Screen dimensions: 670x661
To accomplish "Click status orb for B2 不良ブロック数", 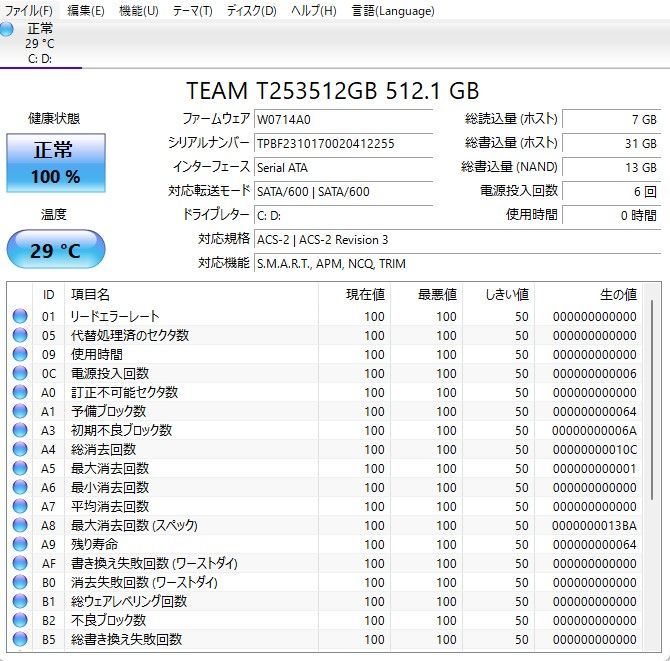I will [20, 620].
